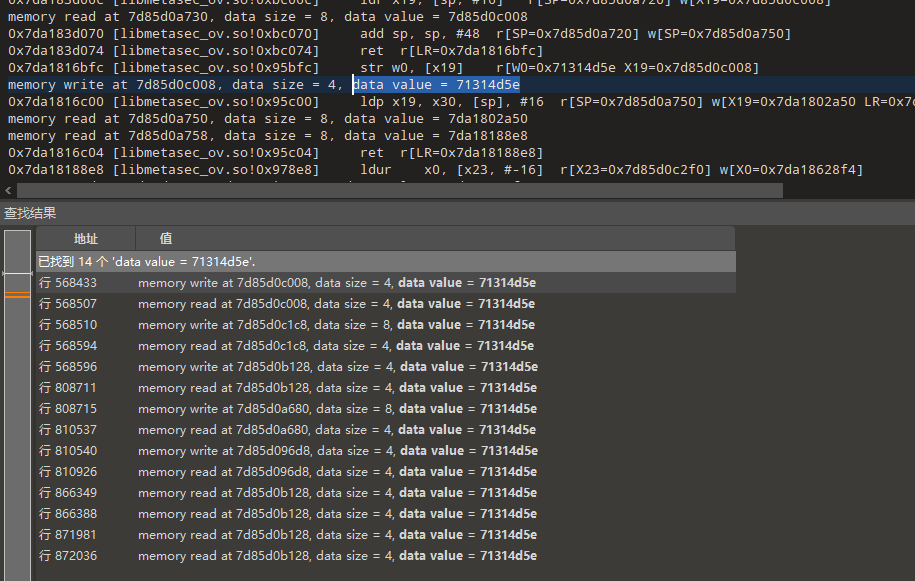
Task: Open the memory read result line 808711
Action: tap(68, 388)
